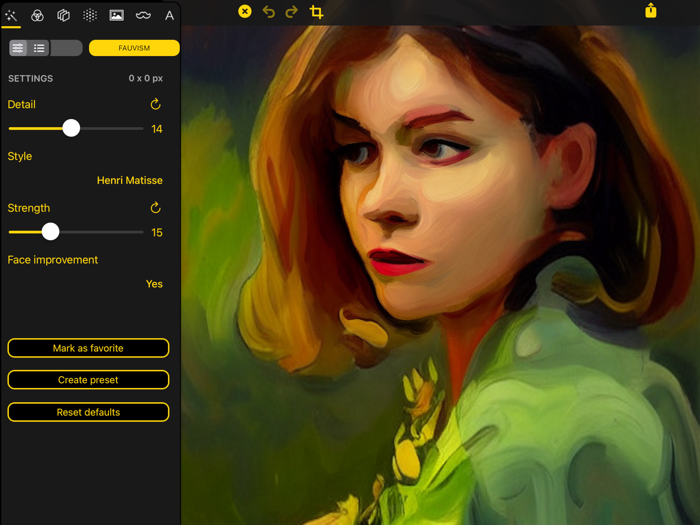Click the Strength slider handle
Screen dimensions: 700x525
(50, 232)
